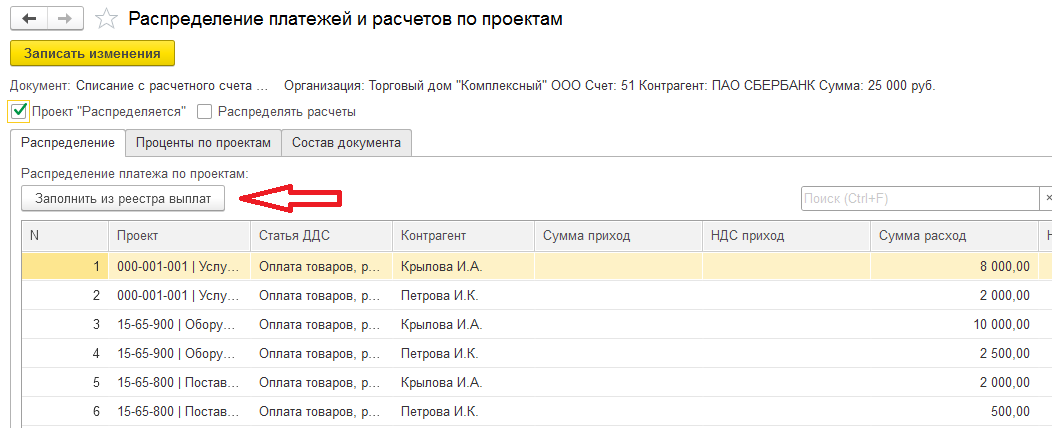Focus the Поиск (Ctrl+F) search field
Viewport: 1052px width, 428px height.
click(x=920, y=198)
